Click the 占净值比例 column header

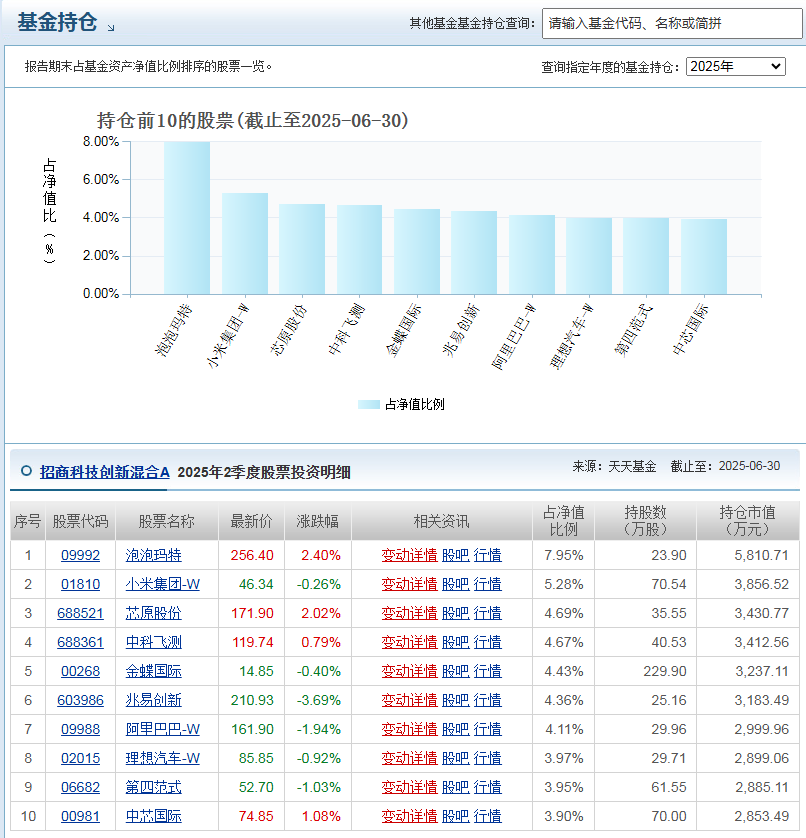point(563,521)
